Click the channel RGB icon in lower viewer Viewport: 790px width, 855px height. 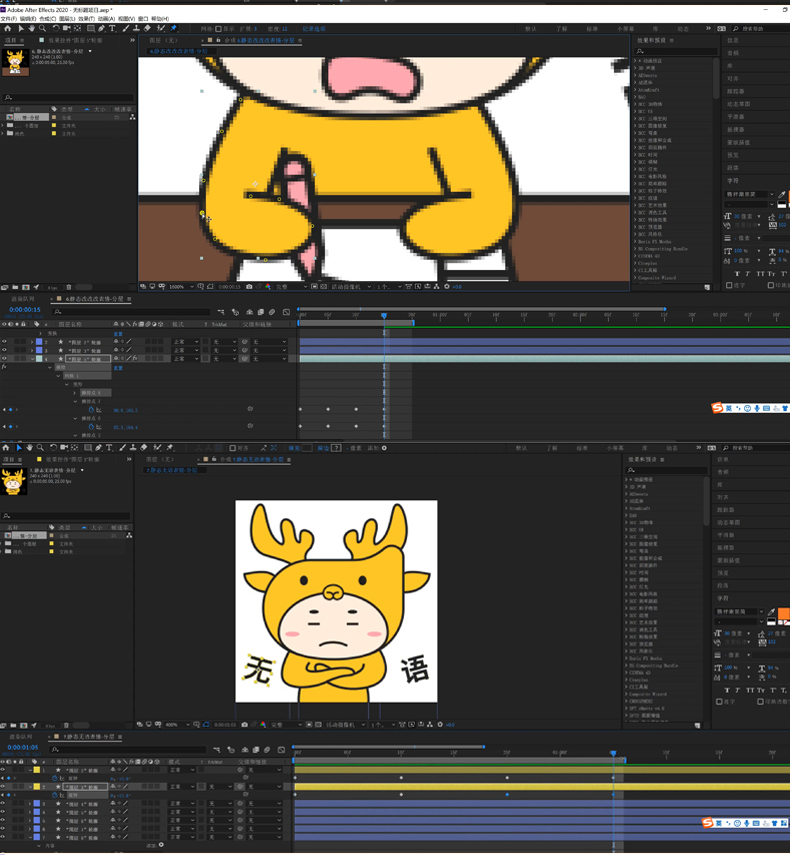pos(263,725)
